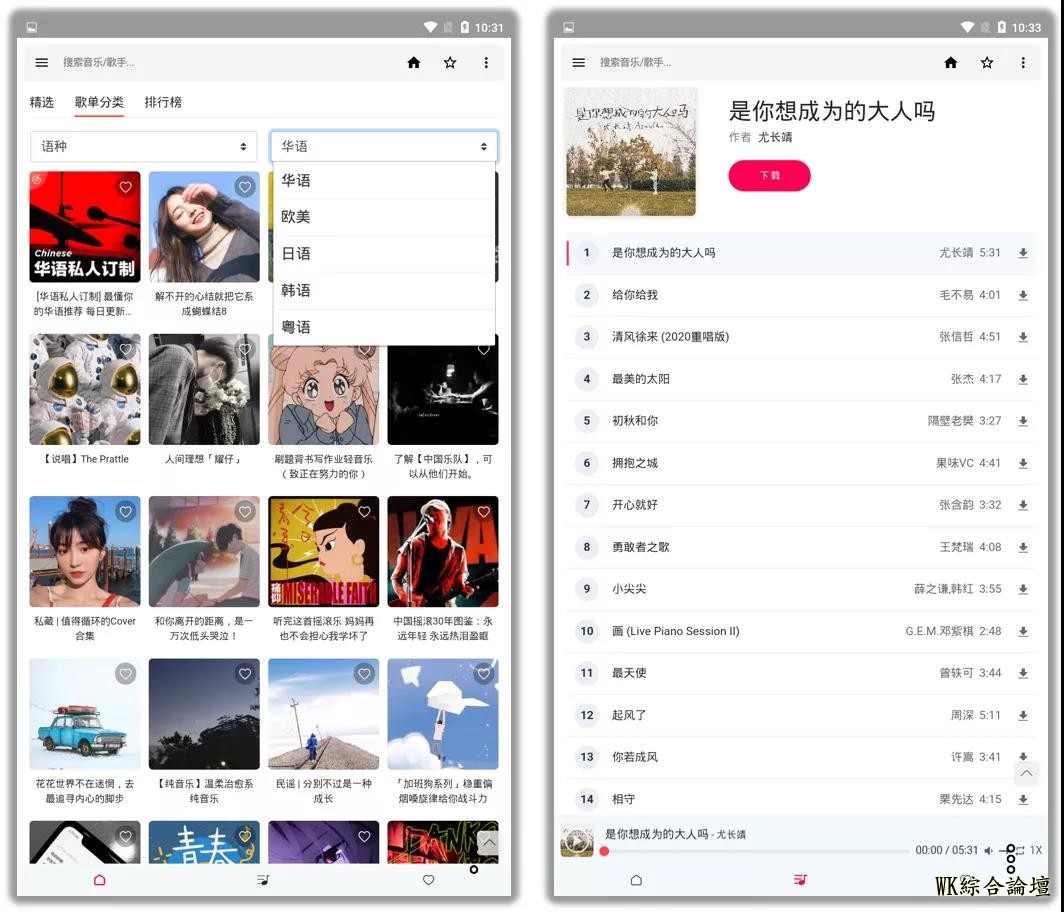Open the 「加班狗系列」 playlist cover
This screenshot has width=1064, height=912.
[443, 714]
